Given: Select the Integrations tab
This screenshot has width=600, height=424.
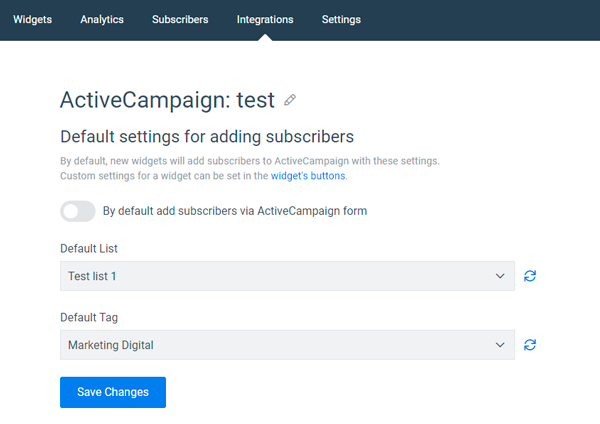Looking at the screenshot, I should [x=265, y=20].
